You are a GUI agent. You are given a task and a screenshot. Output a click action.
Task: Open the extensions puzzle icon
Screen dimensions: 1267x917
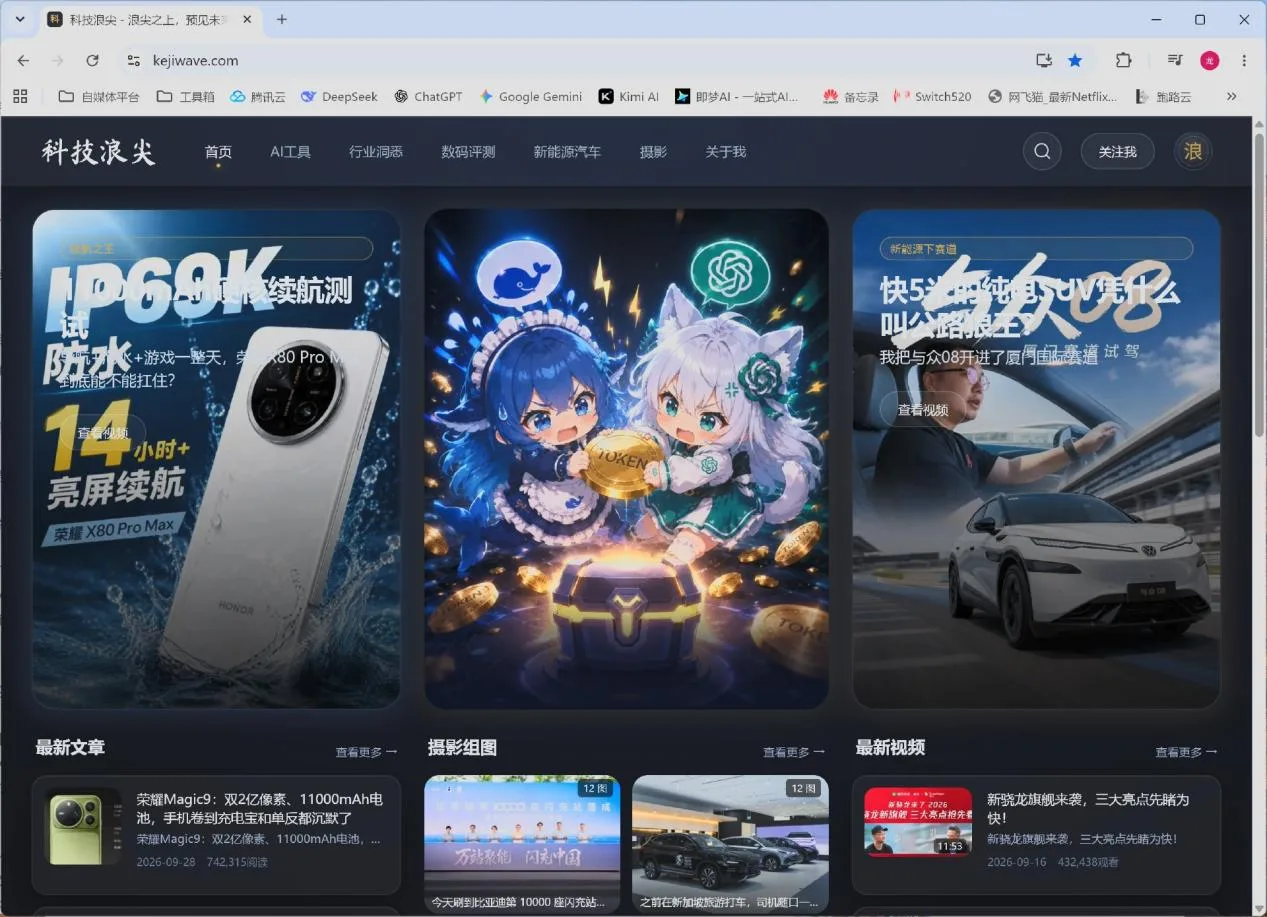1123,60
